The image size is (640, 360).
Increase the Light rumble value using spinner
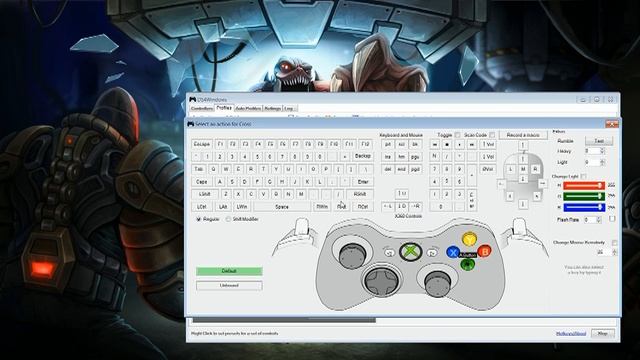[602, 161]
